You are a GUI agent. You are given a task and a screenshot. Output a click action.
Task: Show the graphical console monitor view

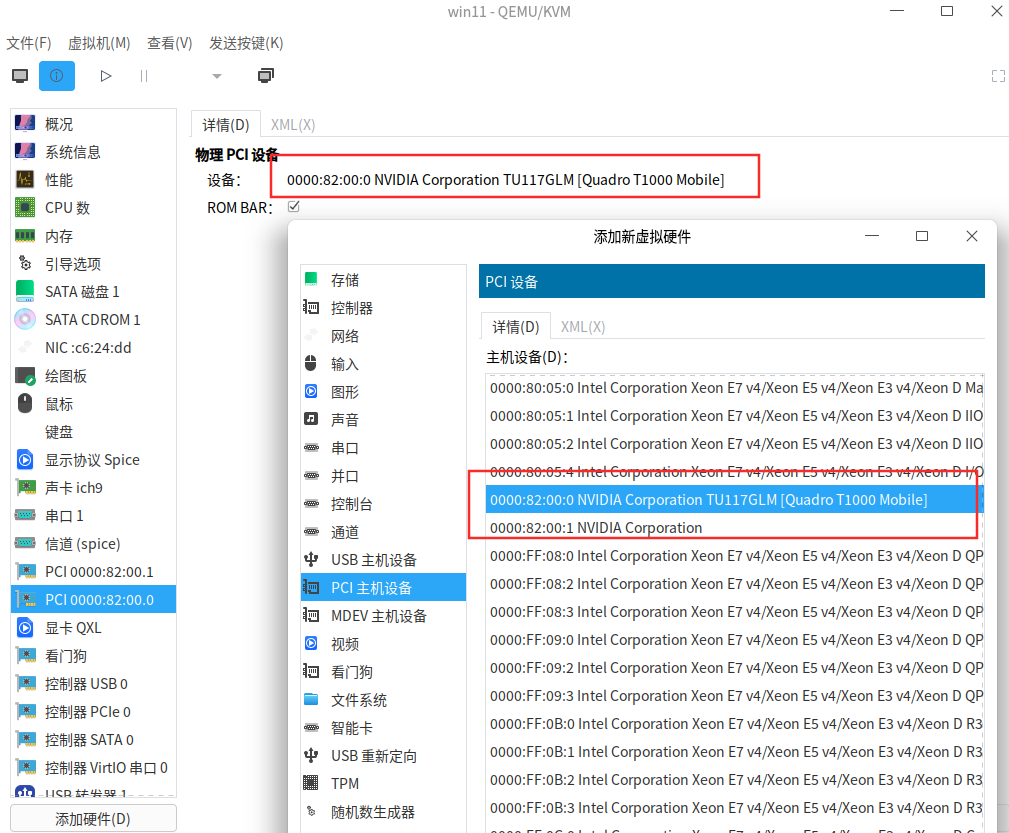pos(20,76)
